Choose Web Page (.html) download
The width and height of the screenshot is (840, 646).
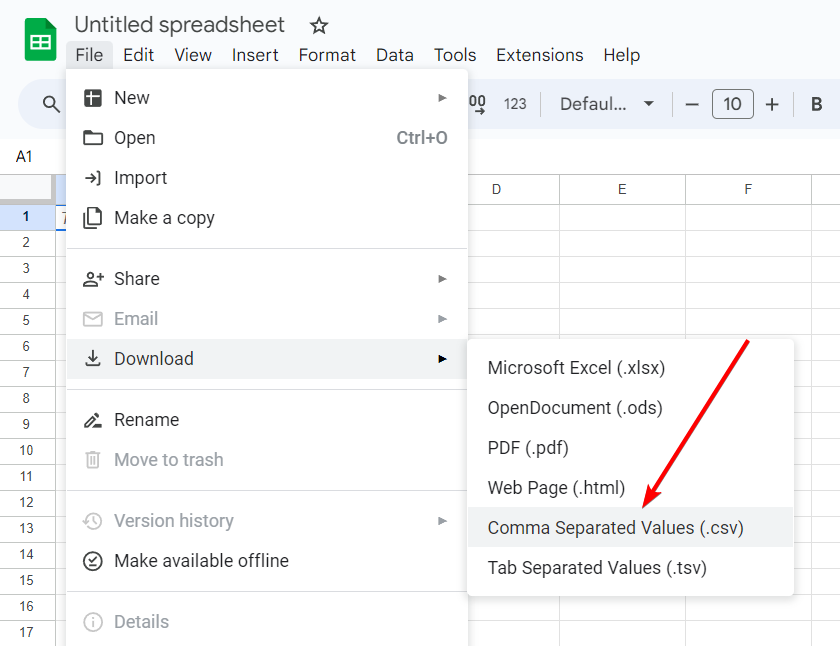click(x=630, y=488)
